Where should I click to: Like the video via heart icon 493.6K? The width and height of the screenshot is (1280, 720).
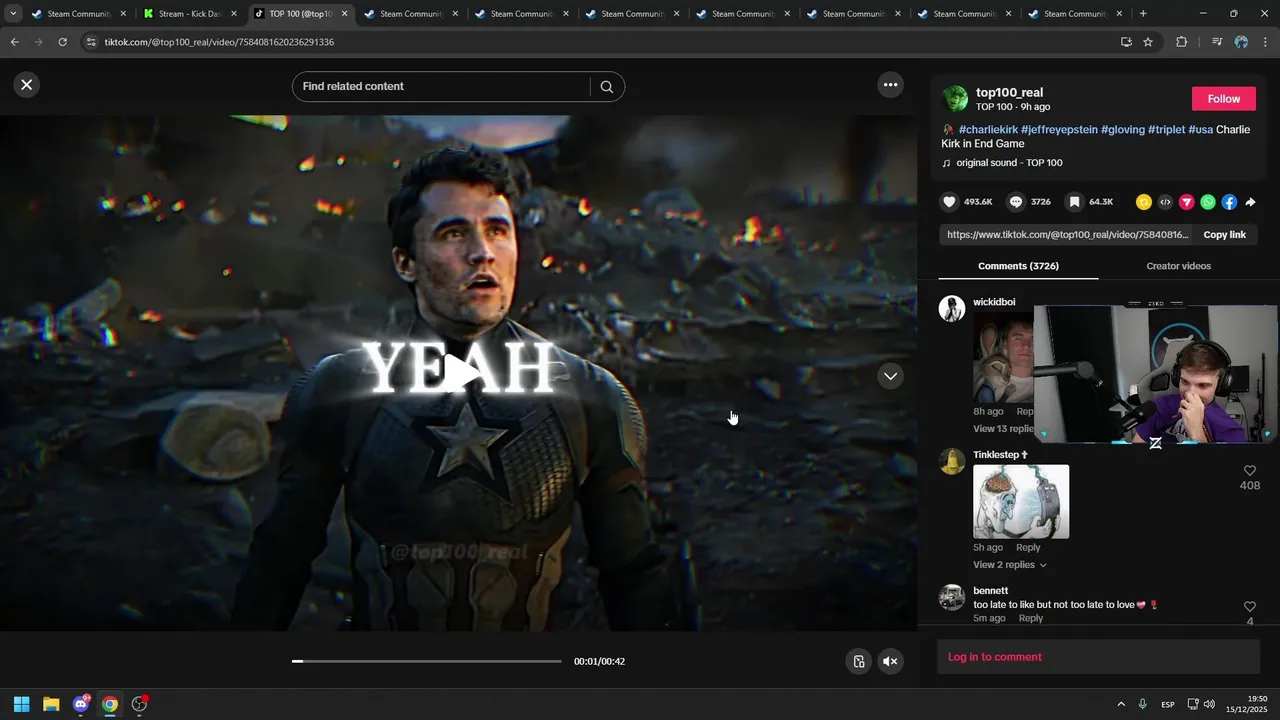tap(949, 202)
